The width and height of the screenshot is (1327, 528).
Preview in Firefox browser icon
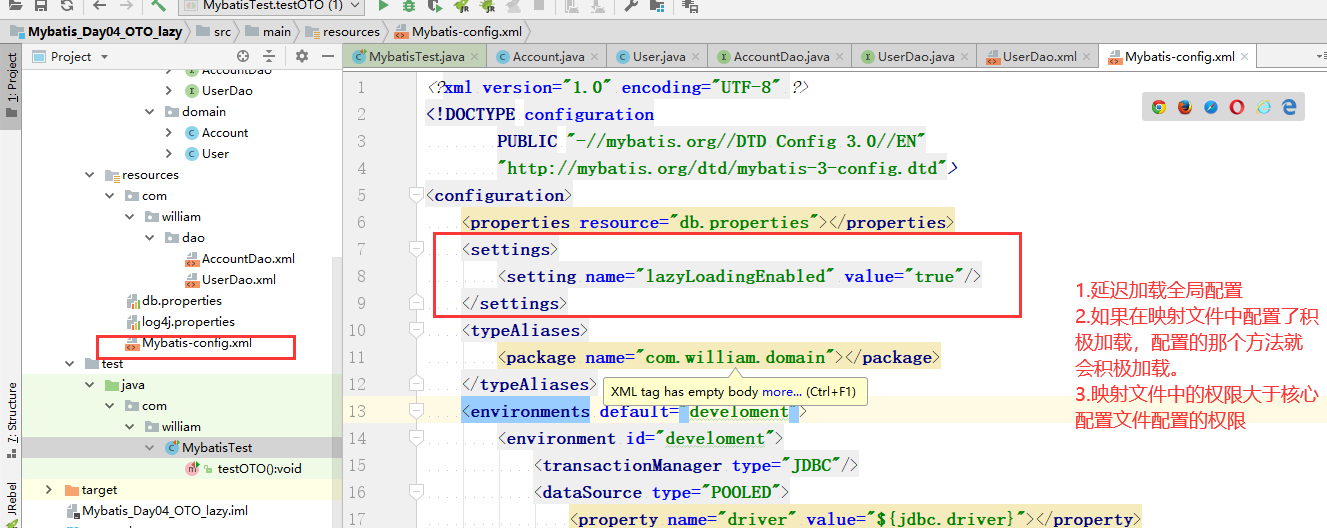click(x=1185, y=107)
